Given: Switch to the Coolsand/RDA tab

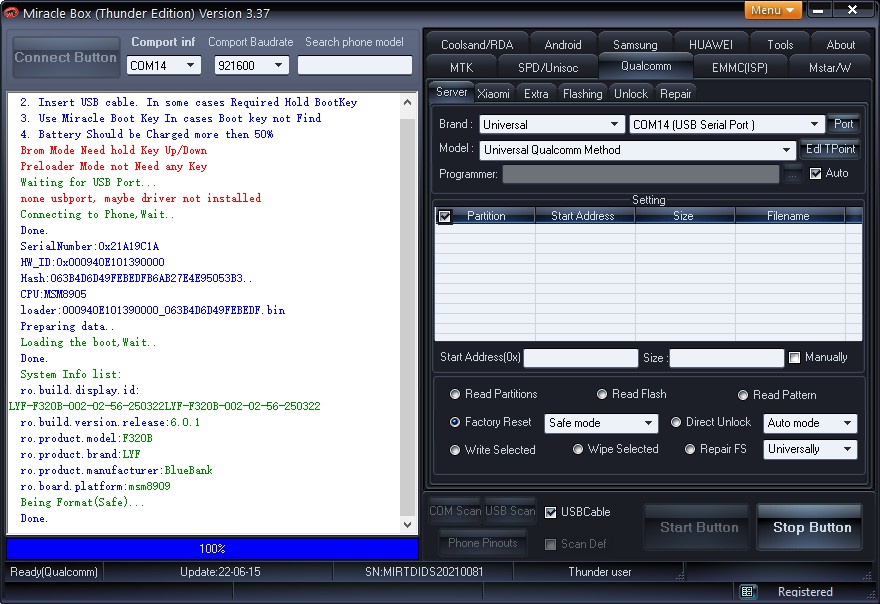Looking at the screenshot, I should [x=477, y=44].
